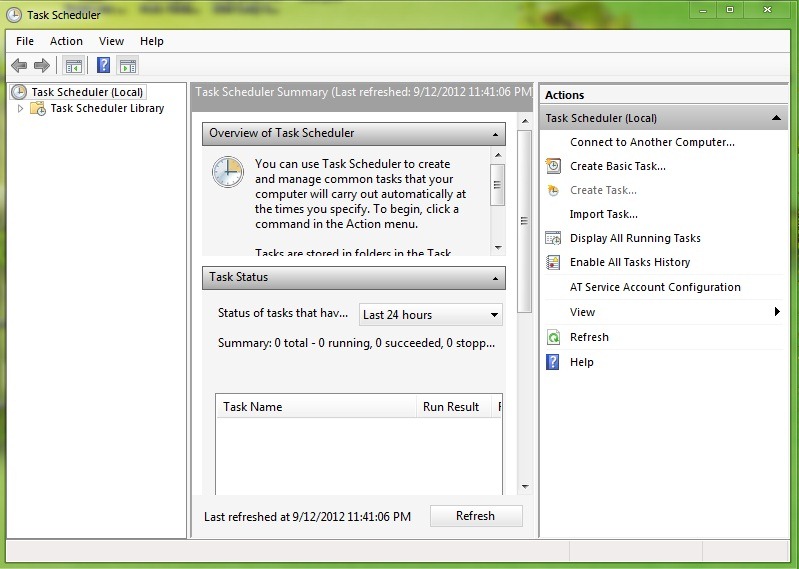Click the Refresh text in Actions pane
Viewport: 799px width, 569px height.
pos(589,337)
